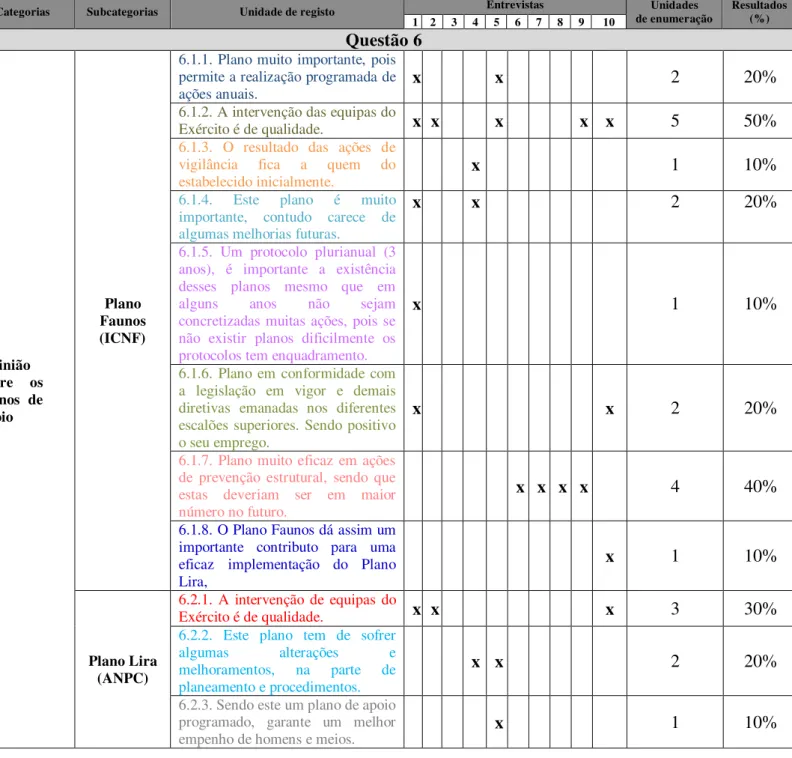
Task: Click the 'Unidades de enumeração' header
Action: [674, 12]
